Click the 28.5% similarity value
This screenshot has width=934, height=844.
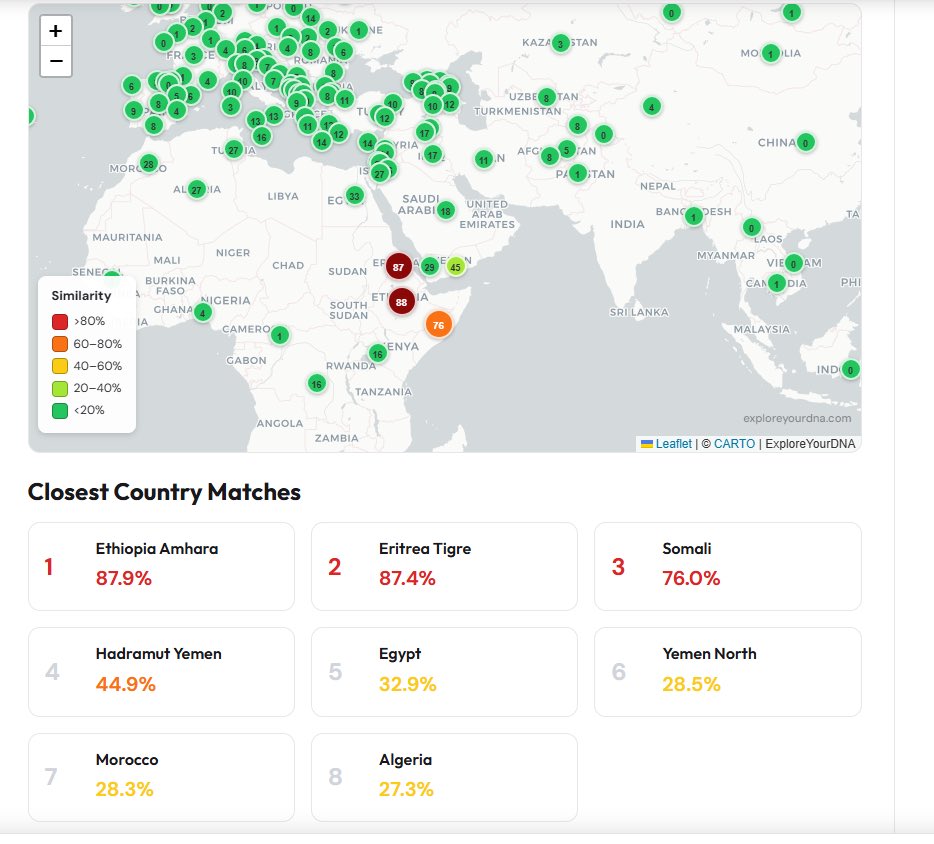click(692, 684)
